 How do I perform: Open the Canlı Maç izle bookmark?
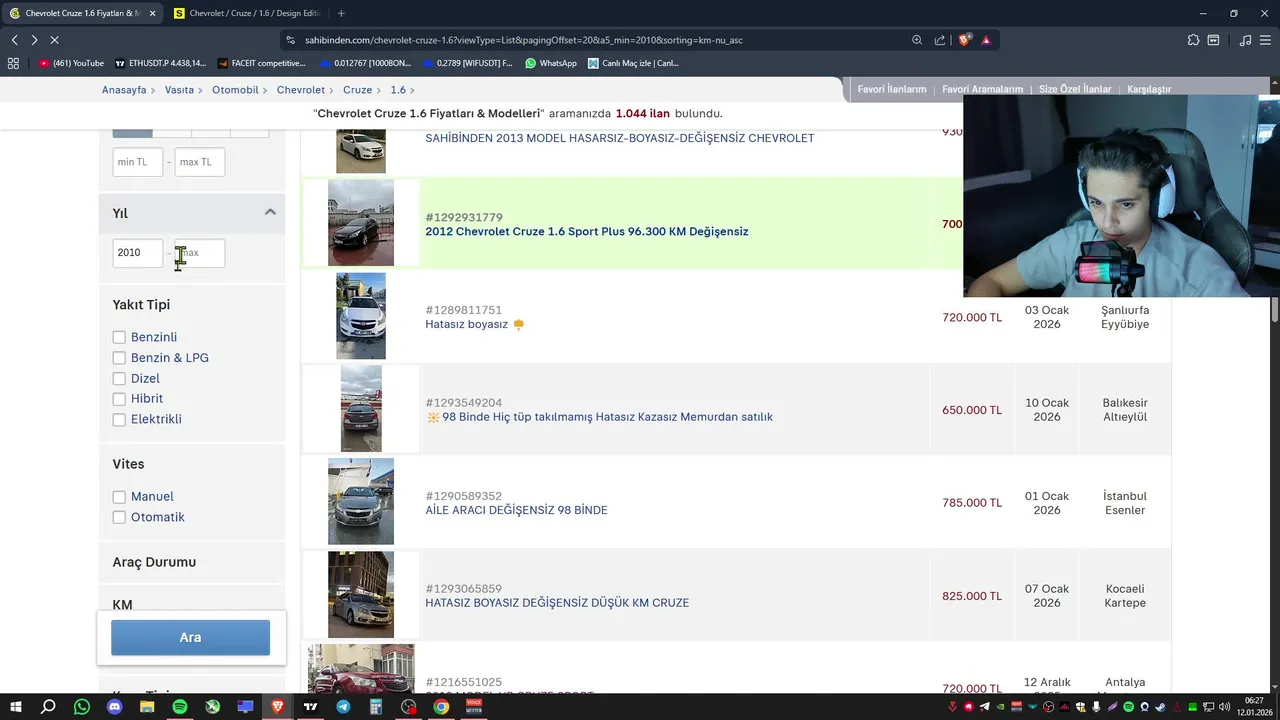(x=634, y=63)
